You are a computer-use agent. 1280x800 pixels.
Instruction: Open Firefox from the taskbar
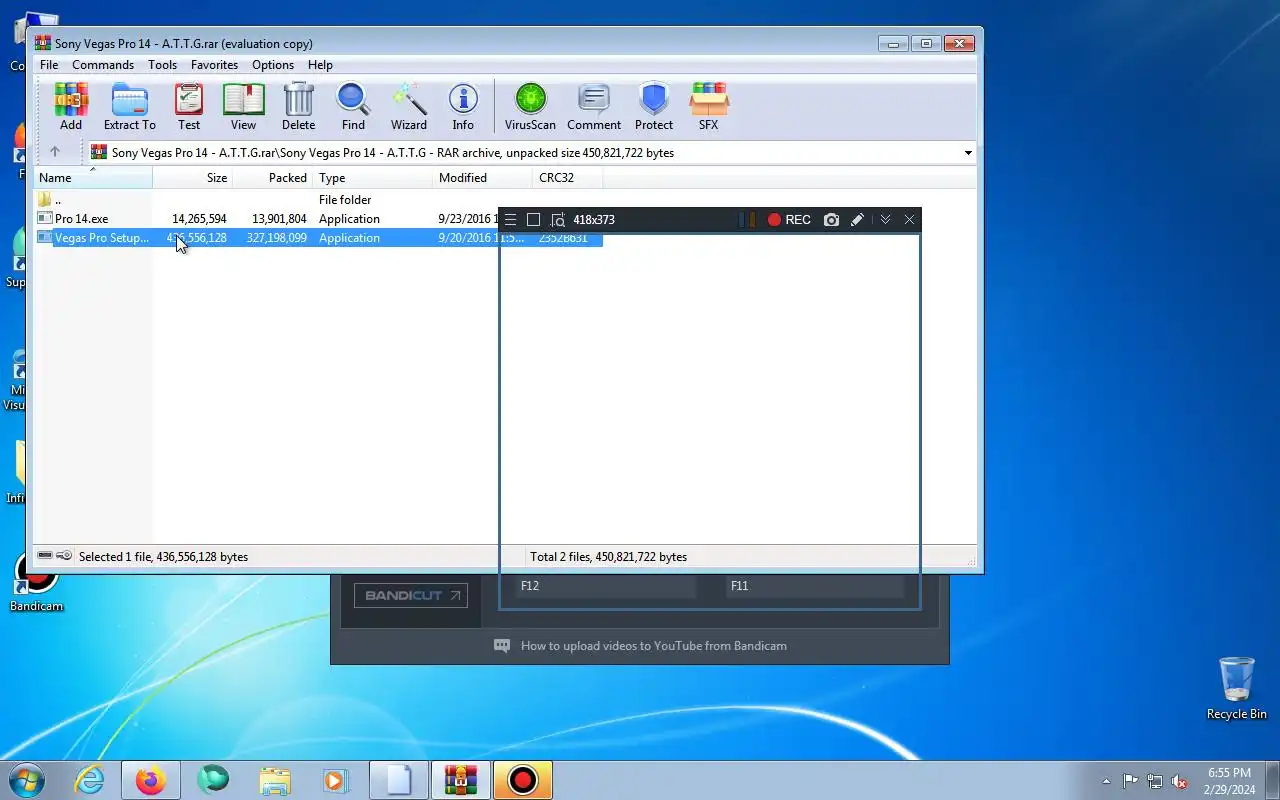pyautogui.click(x=150, y=780)
